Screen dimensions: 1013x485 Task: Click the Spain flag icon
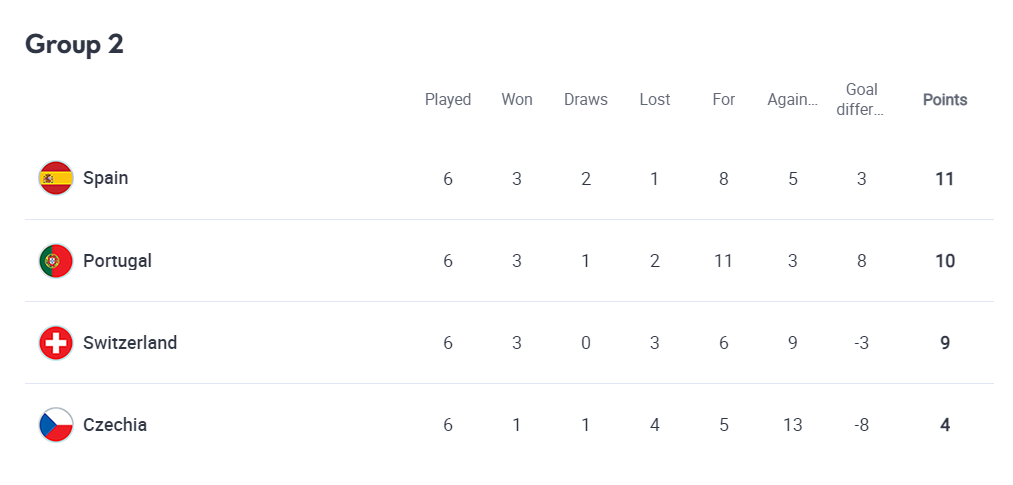(x=56, y=178)
